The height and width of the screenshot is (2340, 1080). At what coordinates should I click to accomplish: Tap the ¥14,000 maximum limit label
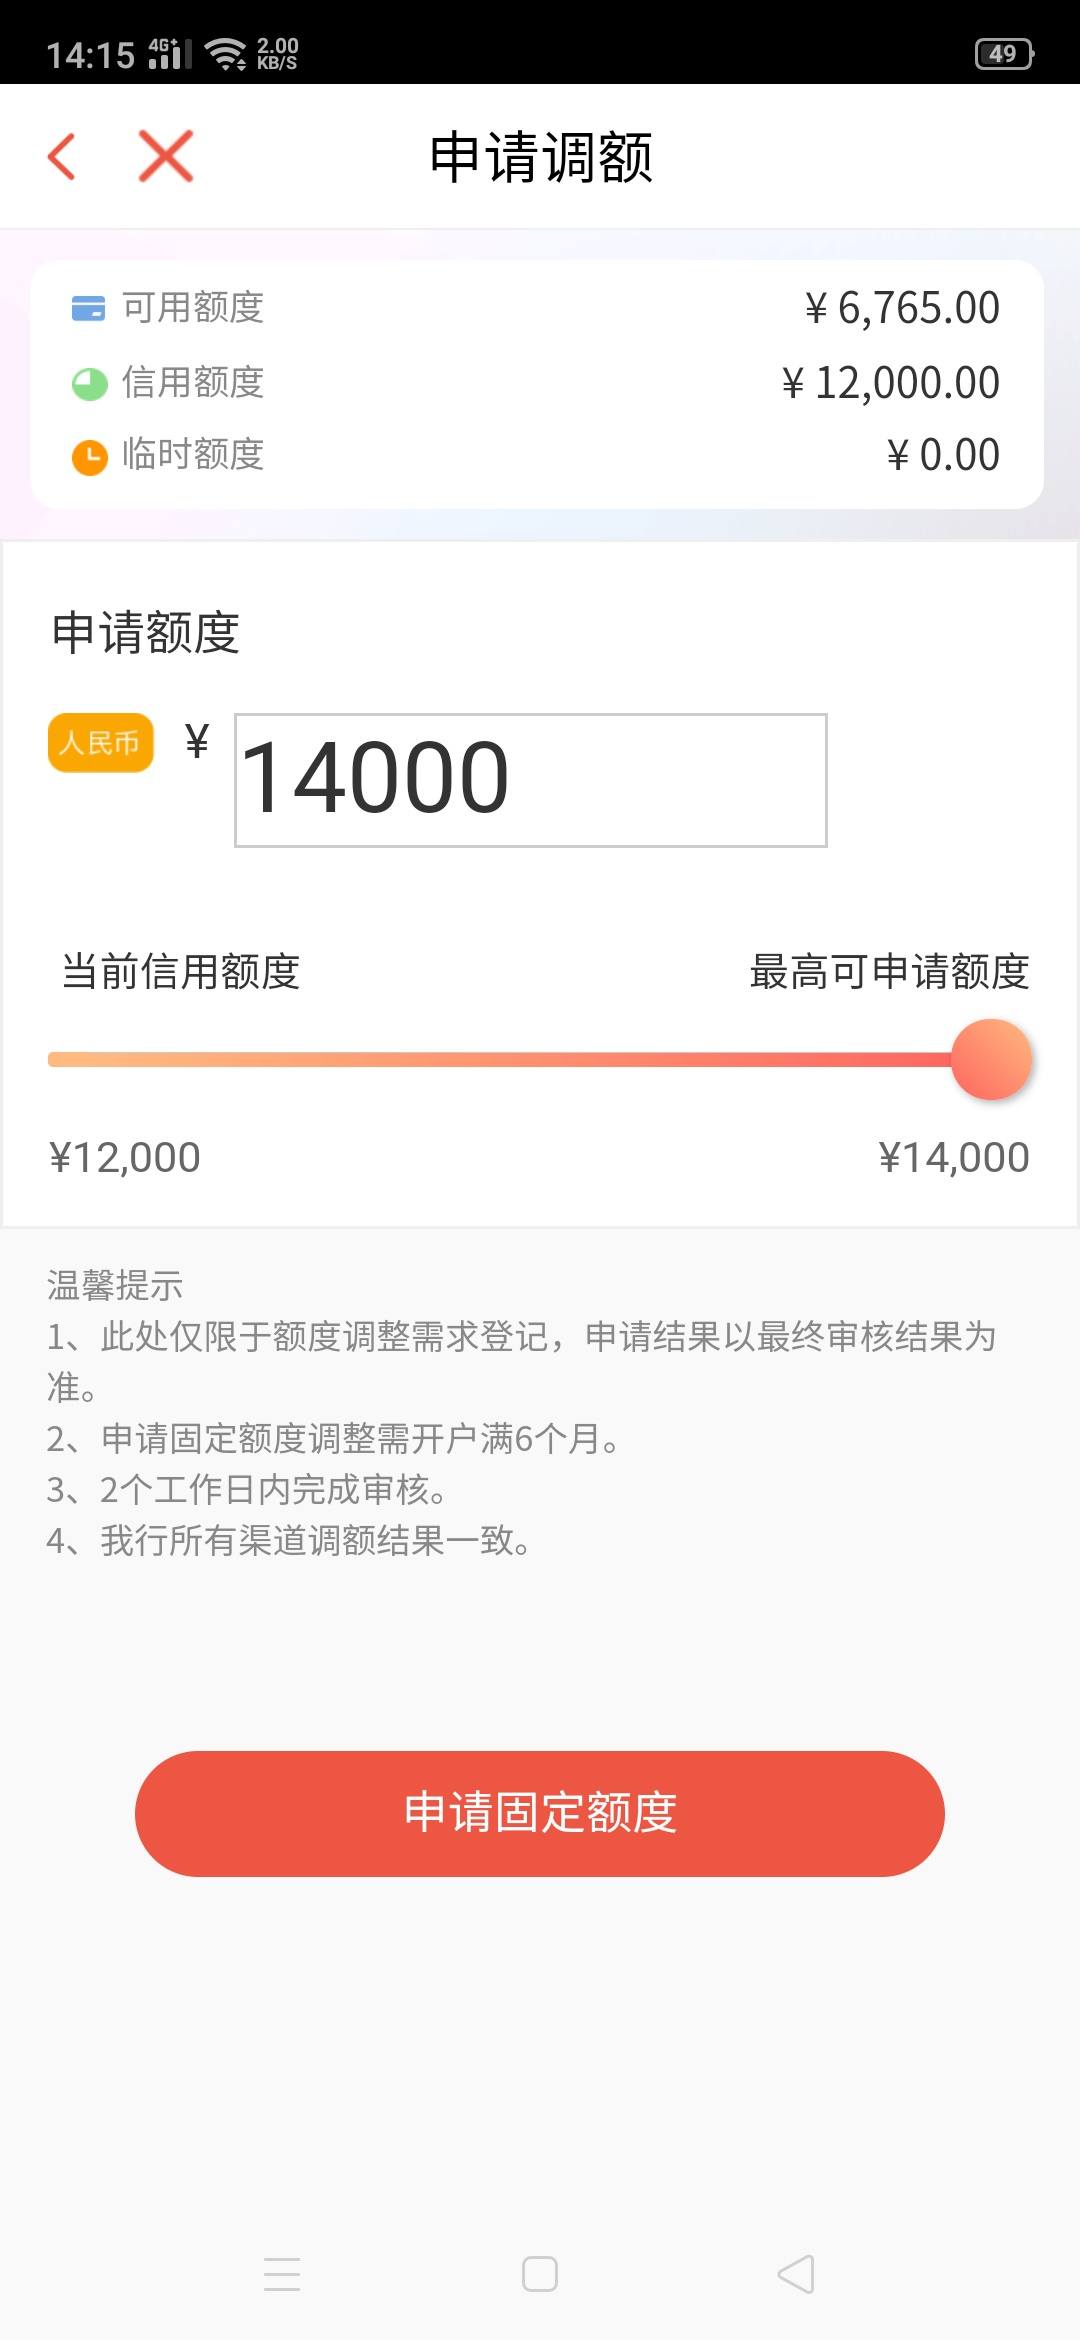click(x=954, y=1158)
